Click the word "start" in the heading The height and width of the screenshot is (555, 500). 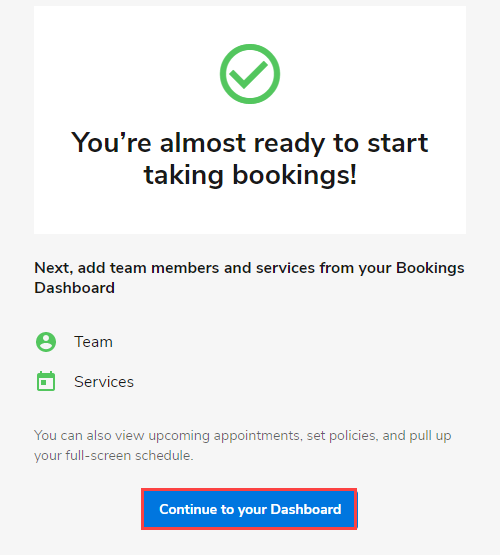(x=398, y=143)
